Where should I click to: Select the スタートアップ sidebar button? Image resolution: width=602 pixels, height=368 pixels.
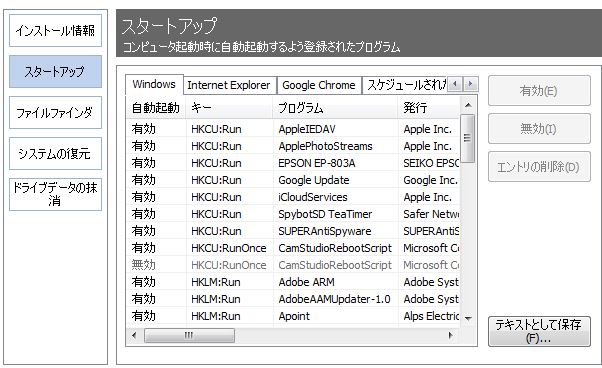point(55,71)
